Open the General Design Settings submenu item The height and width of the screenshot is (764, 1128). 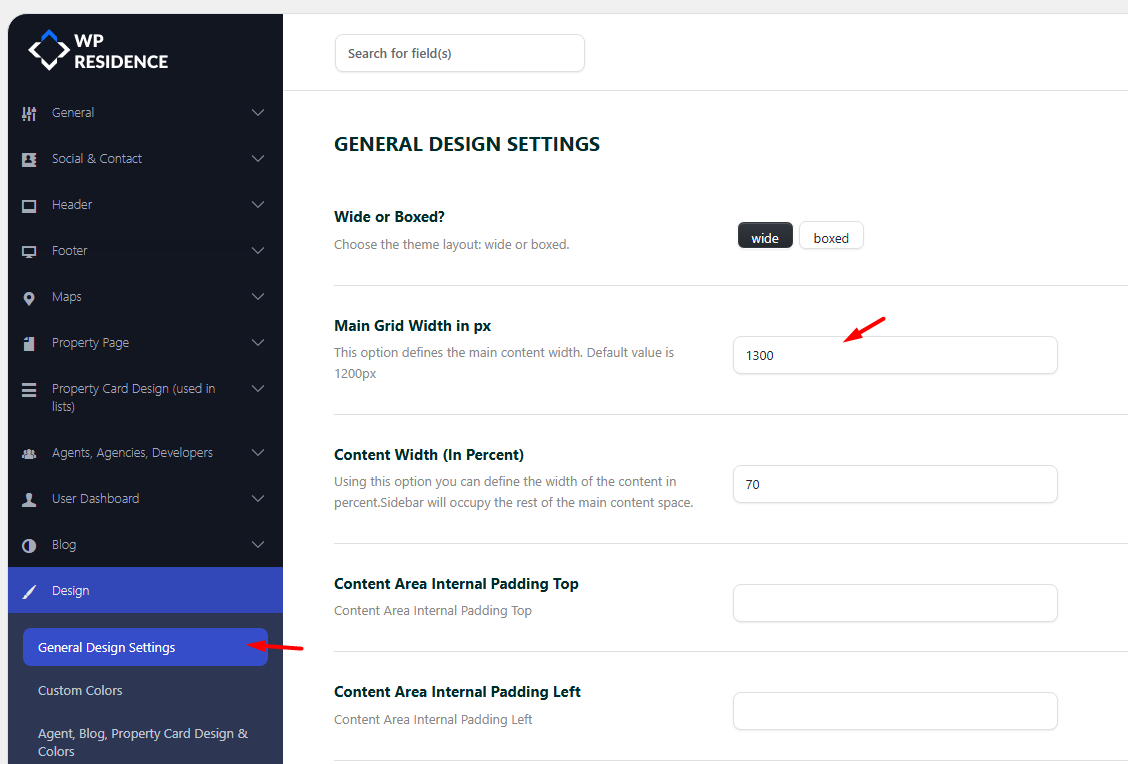coord(107,647)
